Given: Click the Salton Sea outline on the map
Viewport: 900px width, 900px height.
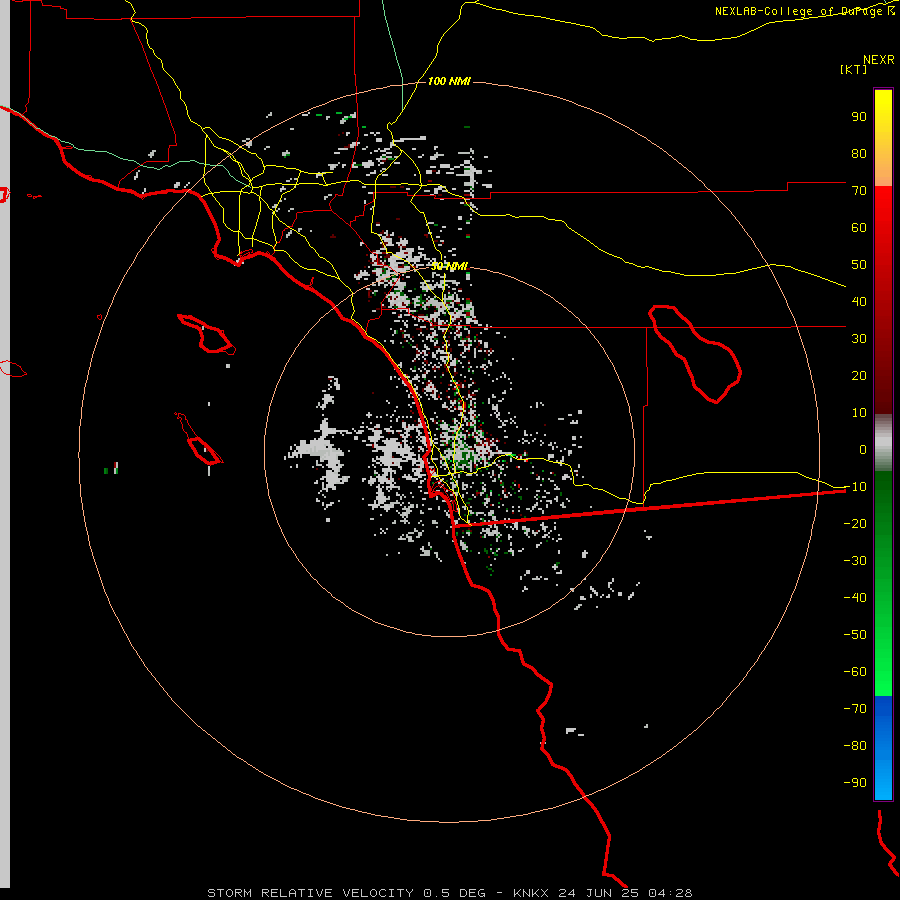Looking at the screenshot, I should (695, 355).
